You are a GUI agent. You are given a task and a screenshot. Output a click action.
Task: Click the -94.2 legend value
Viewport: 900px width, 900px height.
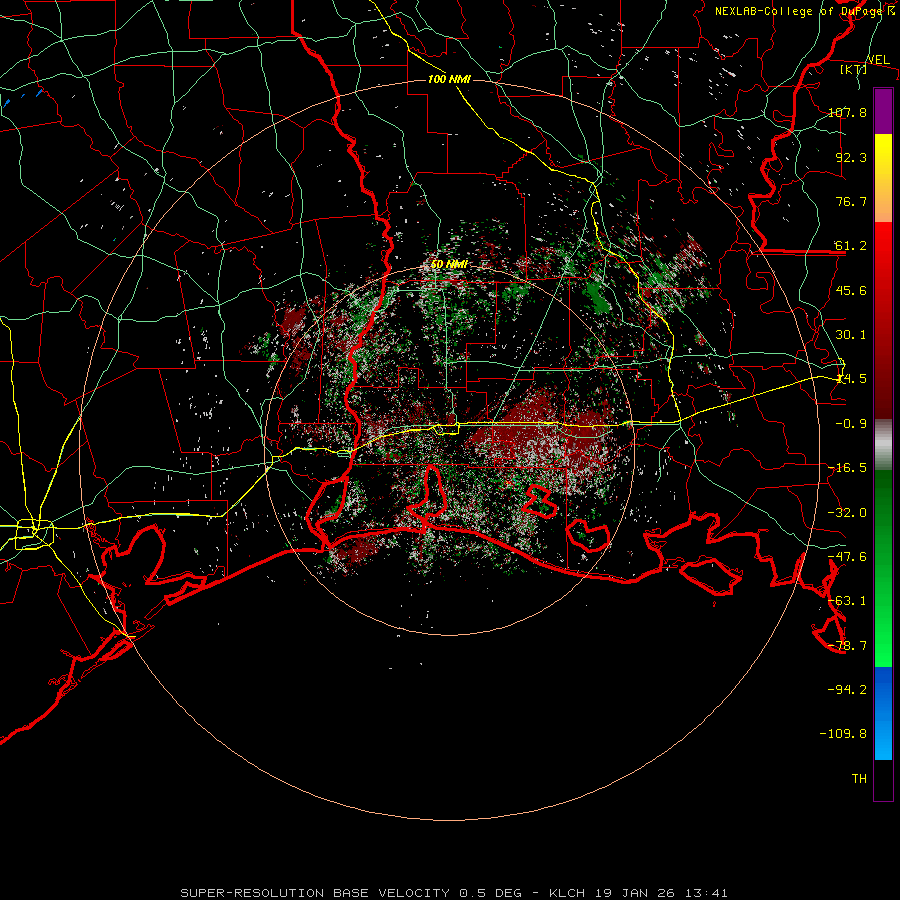pyautogui.click(x=847, y=690)
